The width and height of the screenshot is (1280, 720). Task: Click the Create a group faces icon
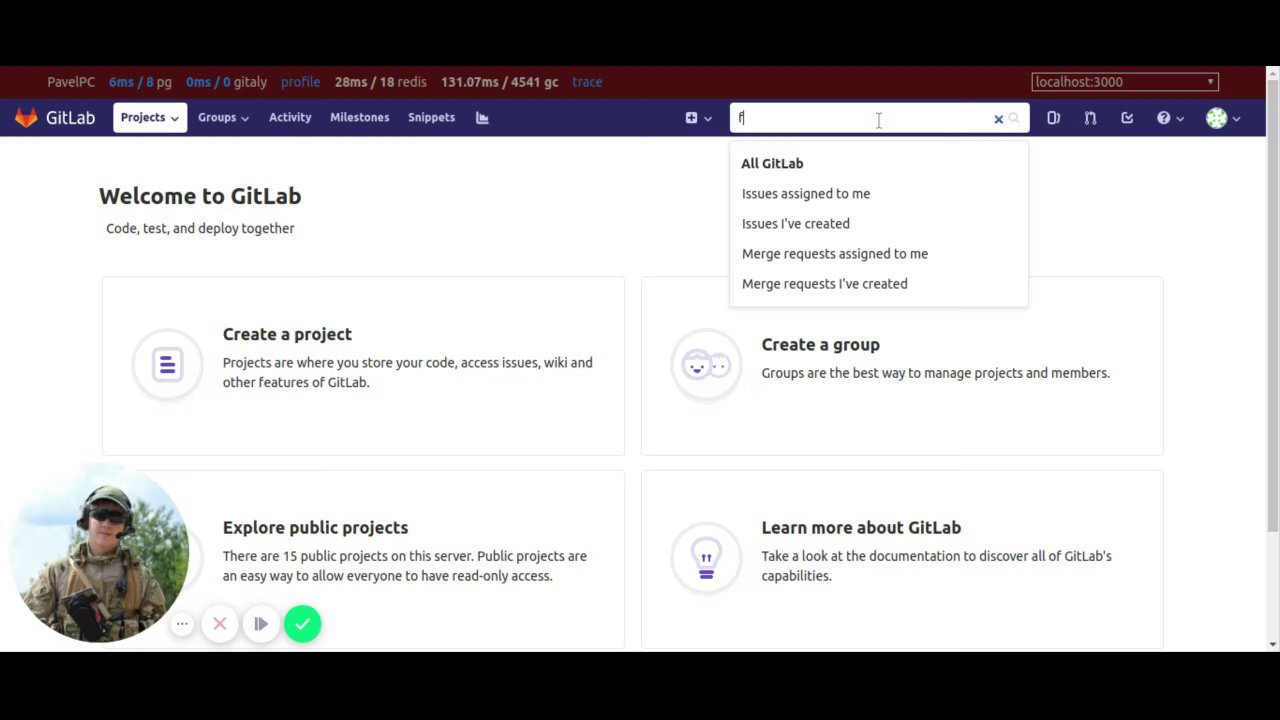coord(706,364)
